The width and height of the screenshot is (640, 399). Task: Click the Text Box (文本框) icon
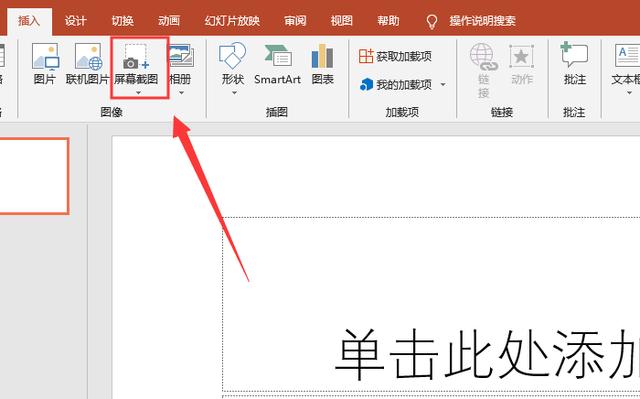(x=627, y=55)
